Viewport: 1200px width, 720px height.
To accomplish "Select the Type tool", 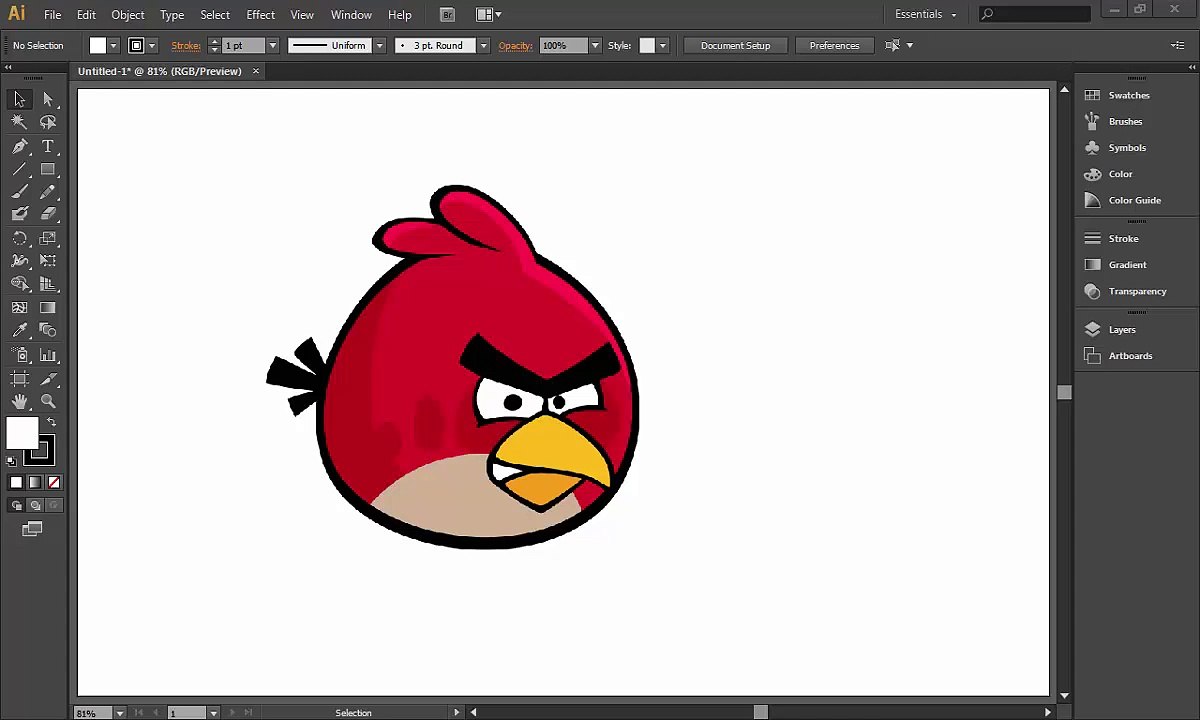I will (x=48, y=146).
